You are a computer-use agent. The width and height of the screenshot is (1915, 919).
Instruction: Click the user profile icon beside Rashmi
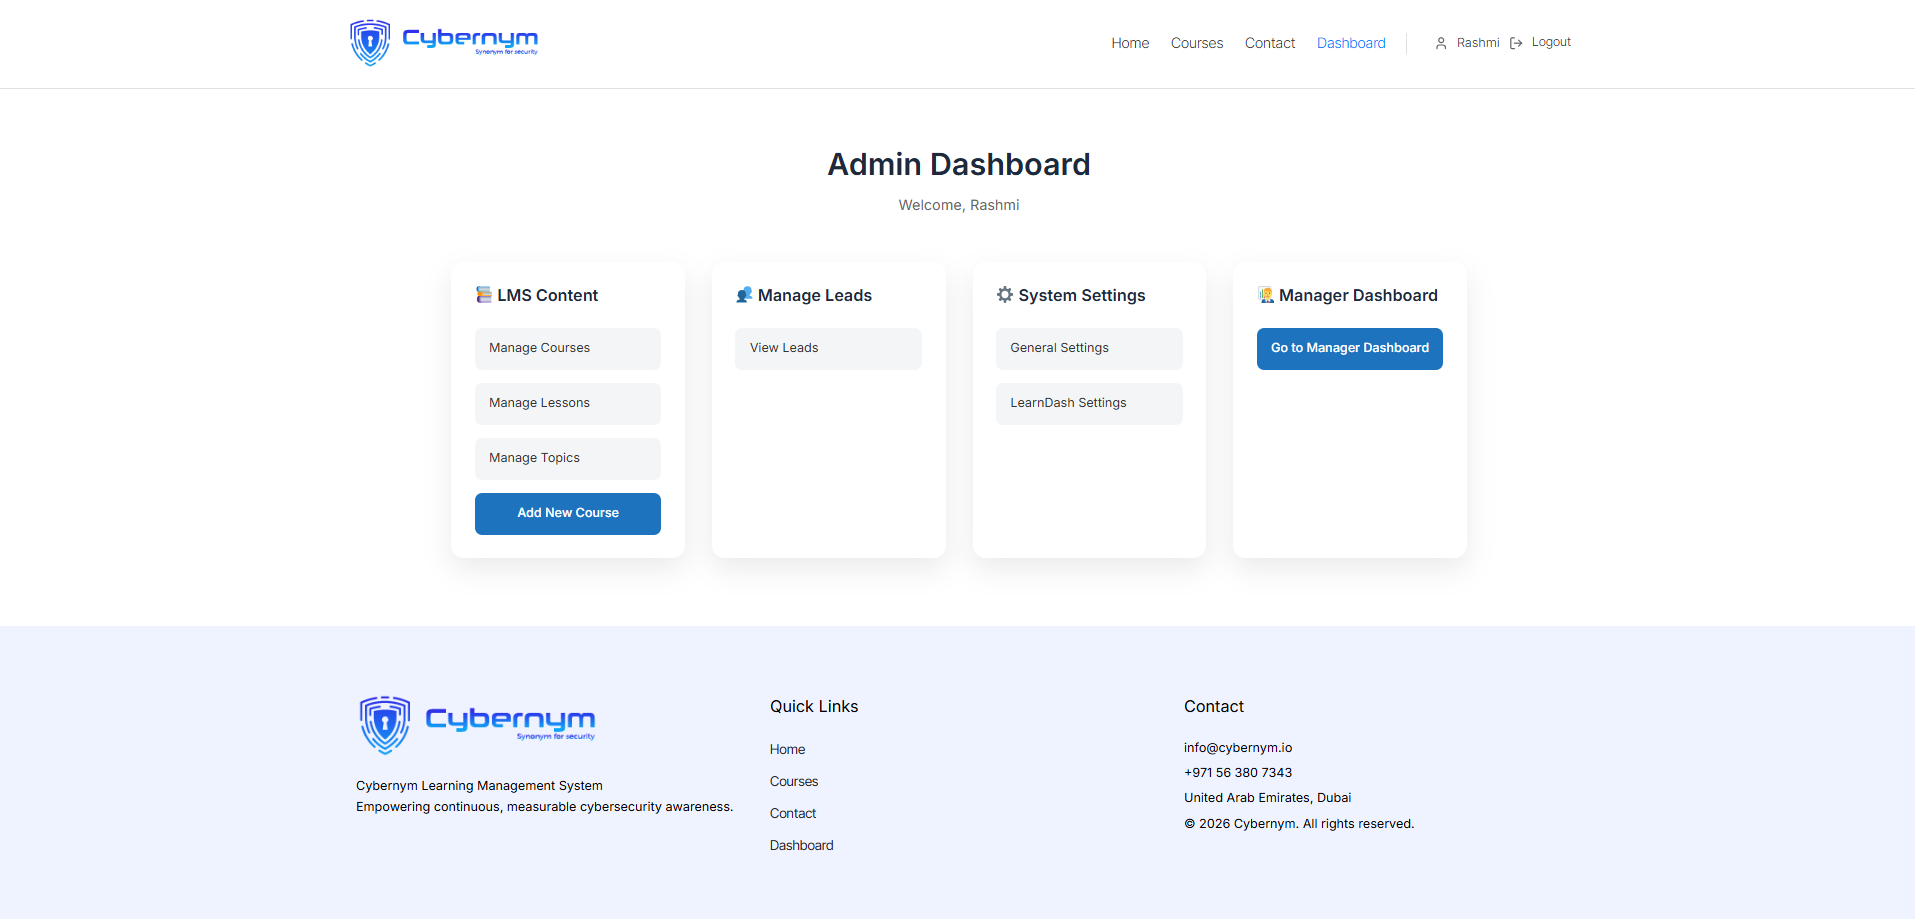pyautogui.click(x=1441, y=43)
